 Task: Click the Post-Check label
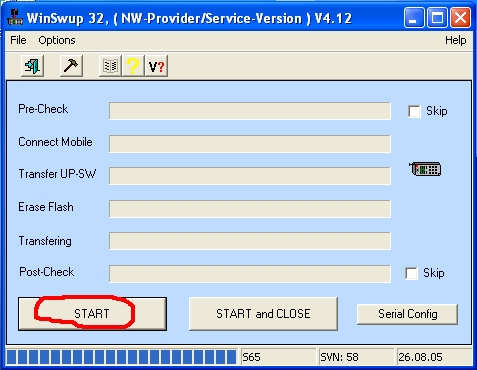[47, 272]
